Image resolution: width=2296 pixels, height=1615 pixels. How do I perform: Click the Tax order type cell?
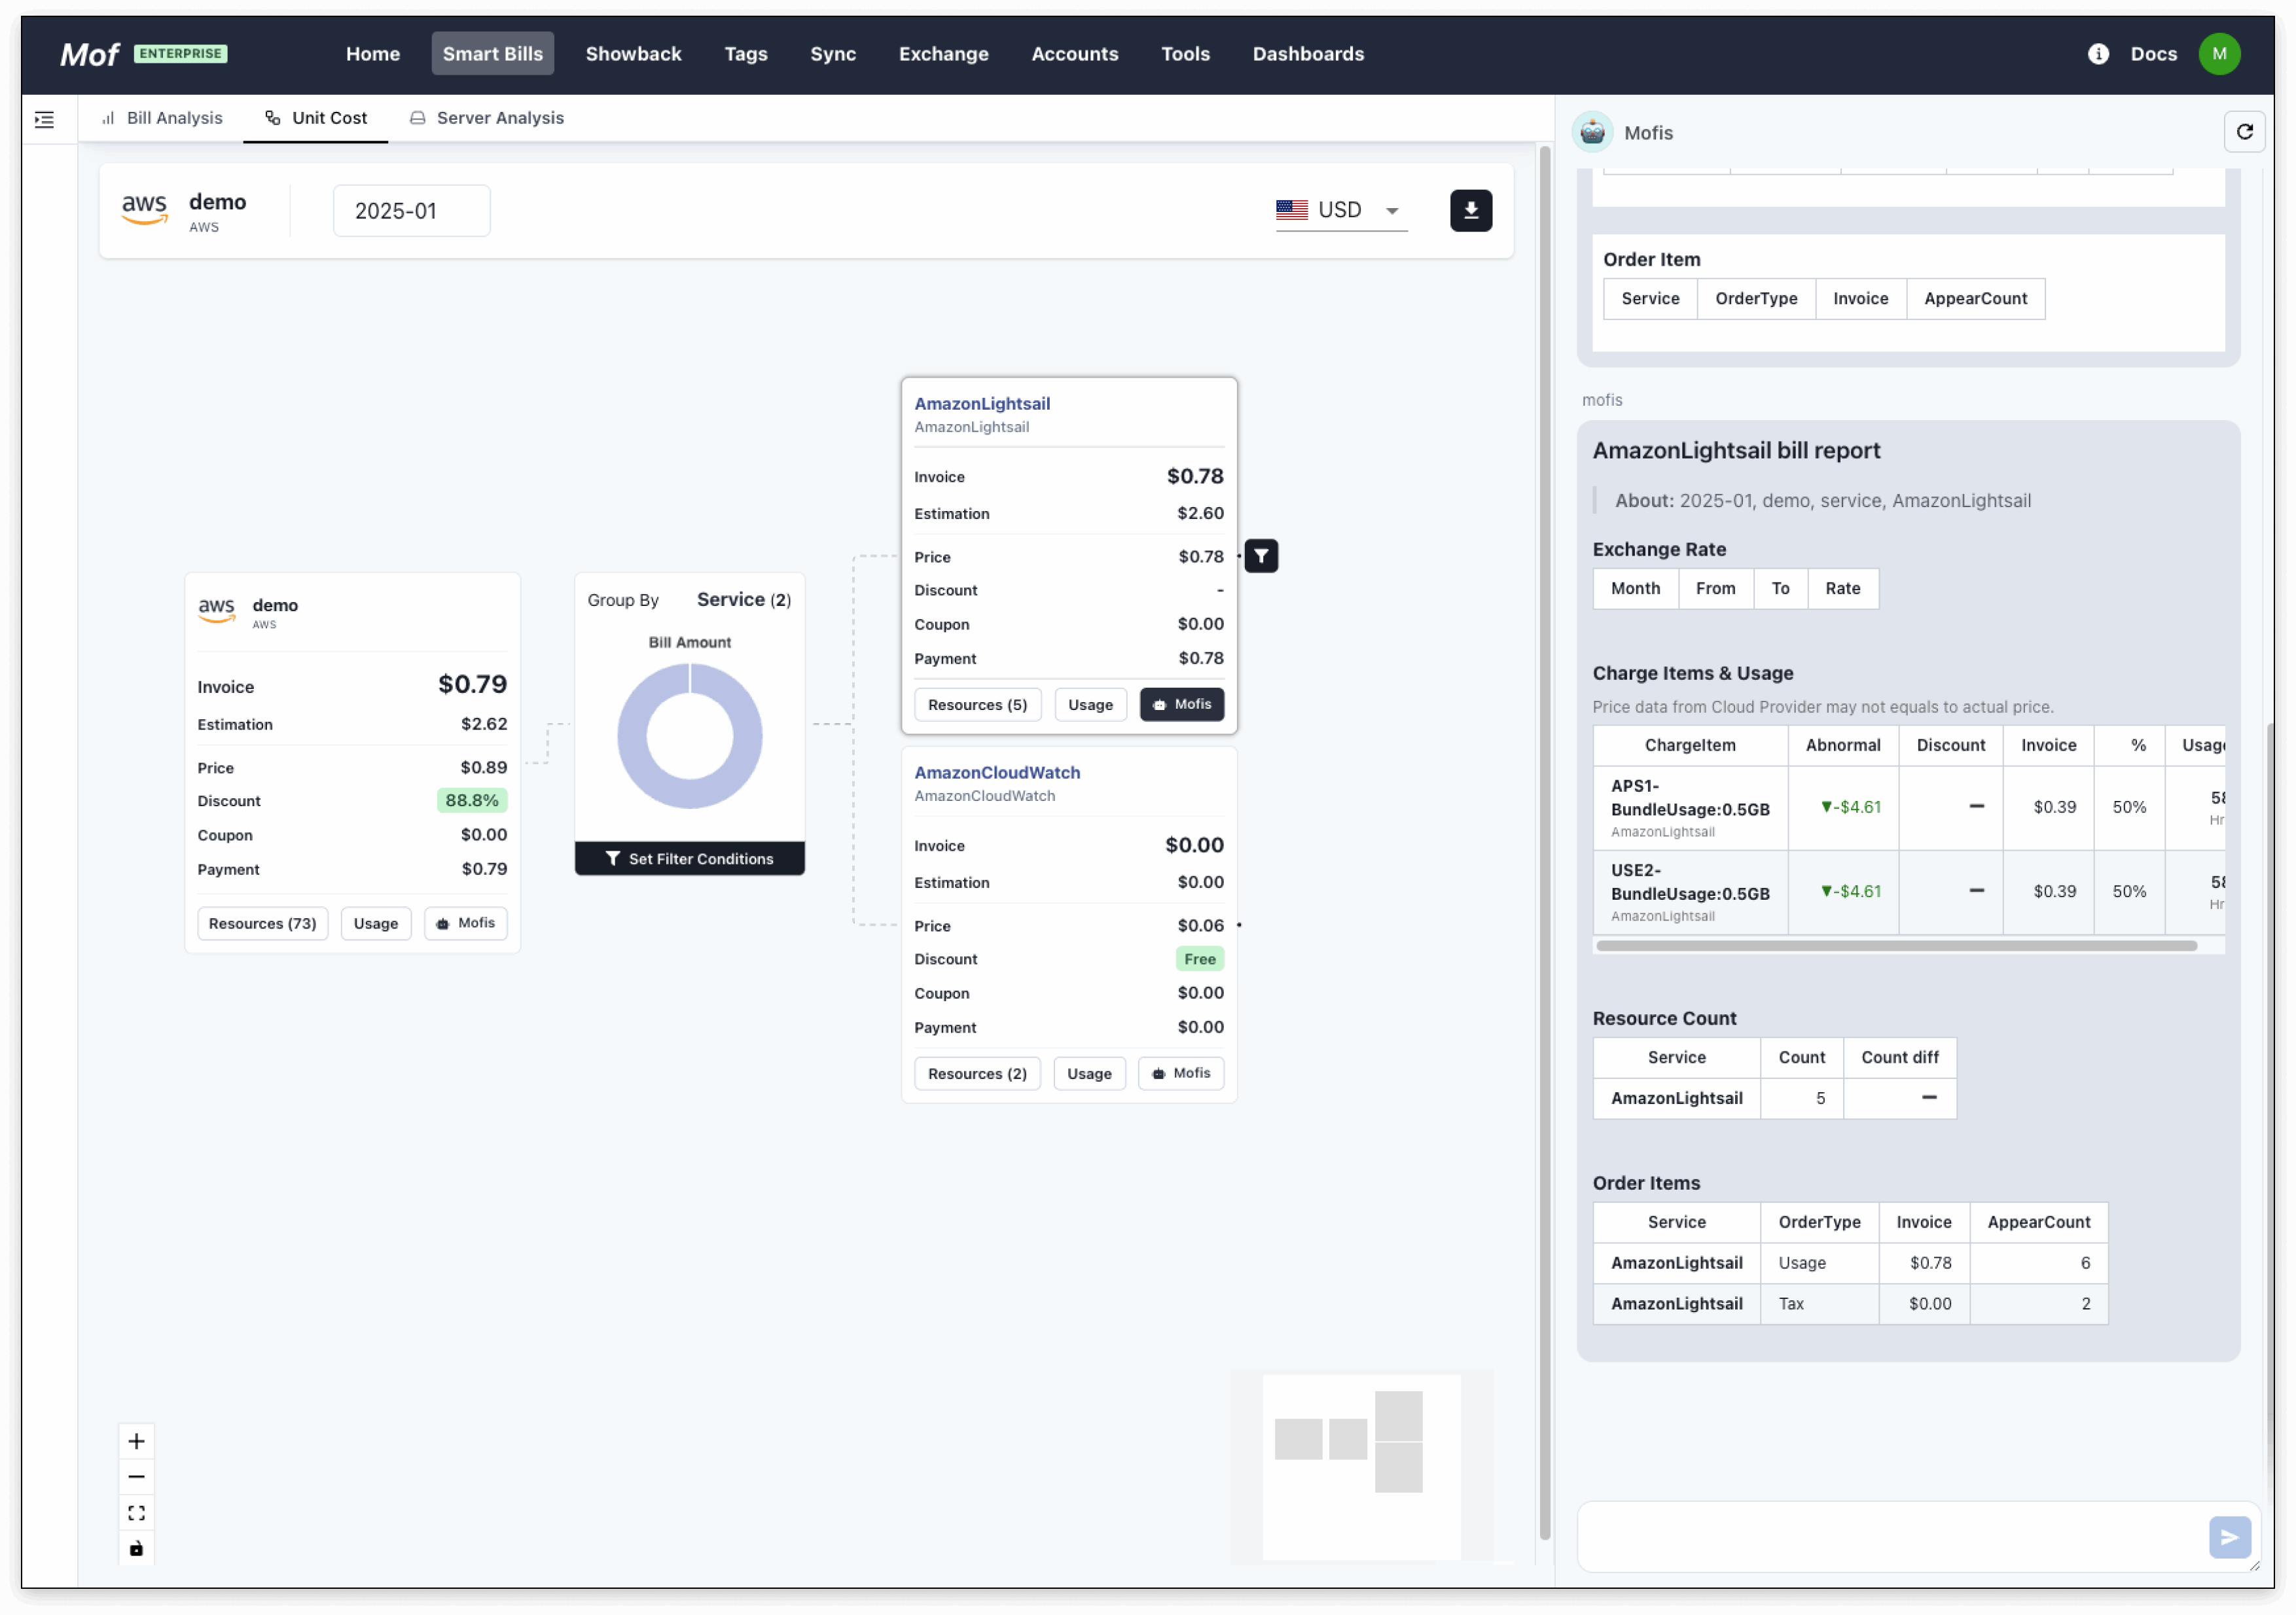coord(1820,1304)
